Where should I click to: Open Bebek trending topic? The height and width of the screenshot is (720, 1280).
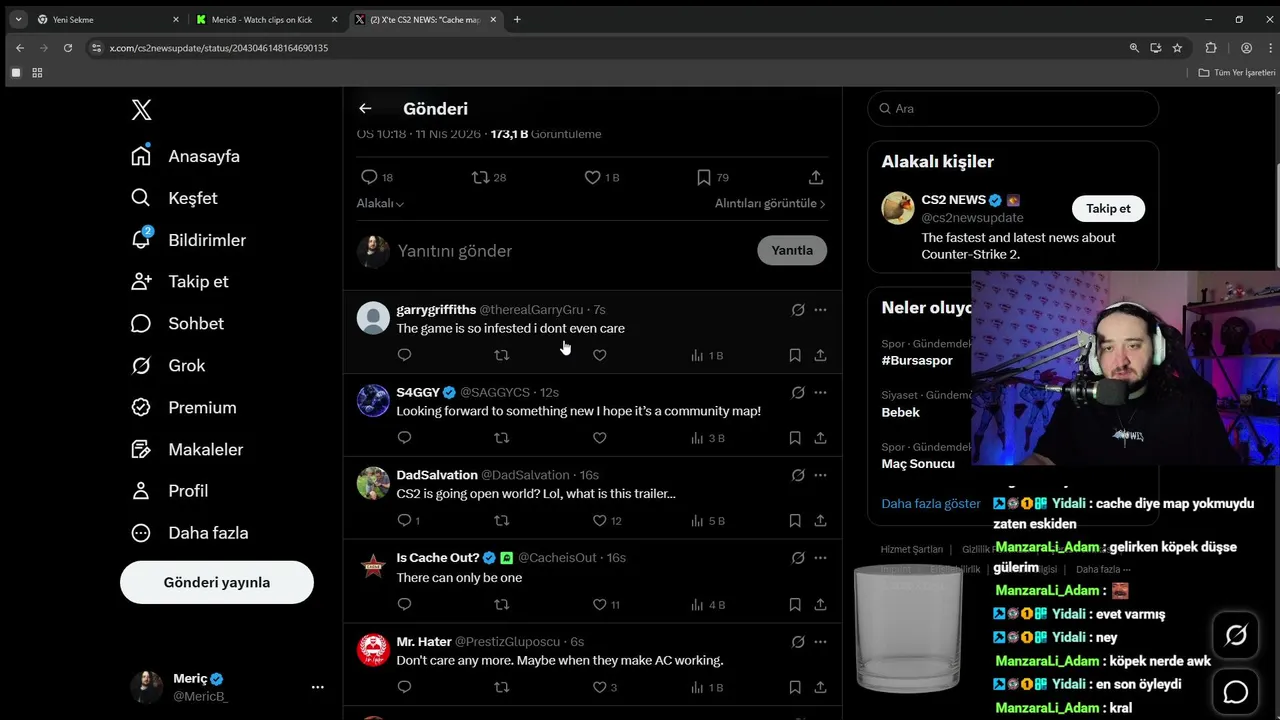click(900, 412)
